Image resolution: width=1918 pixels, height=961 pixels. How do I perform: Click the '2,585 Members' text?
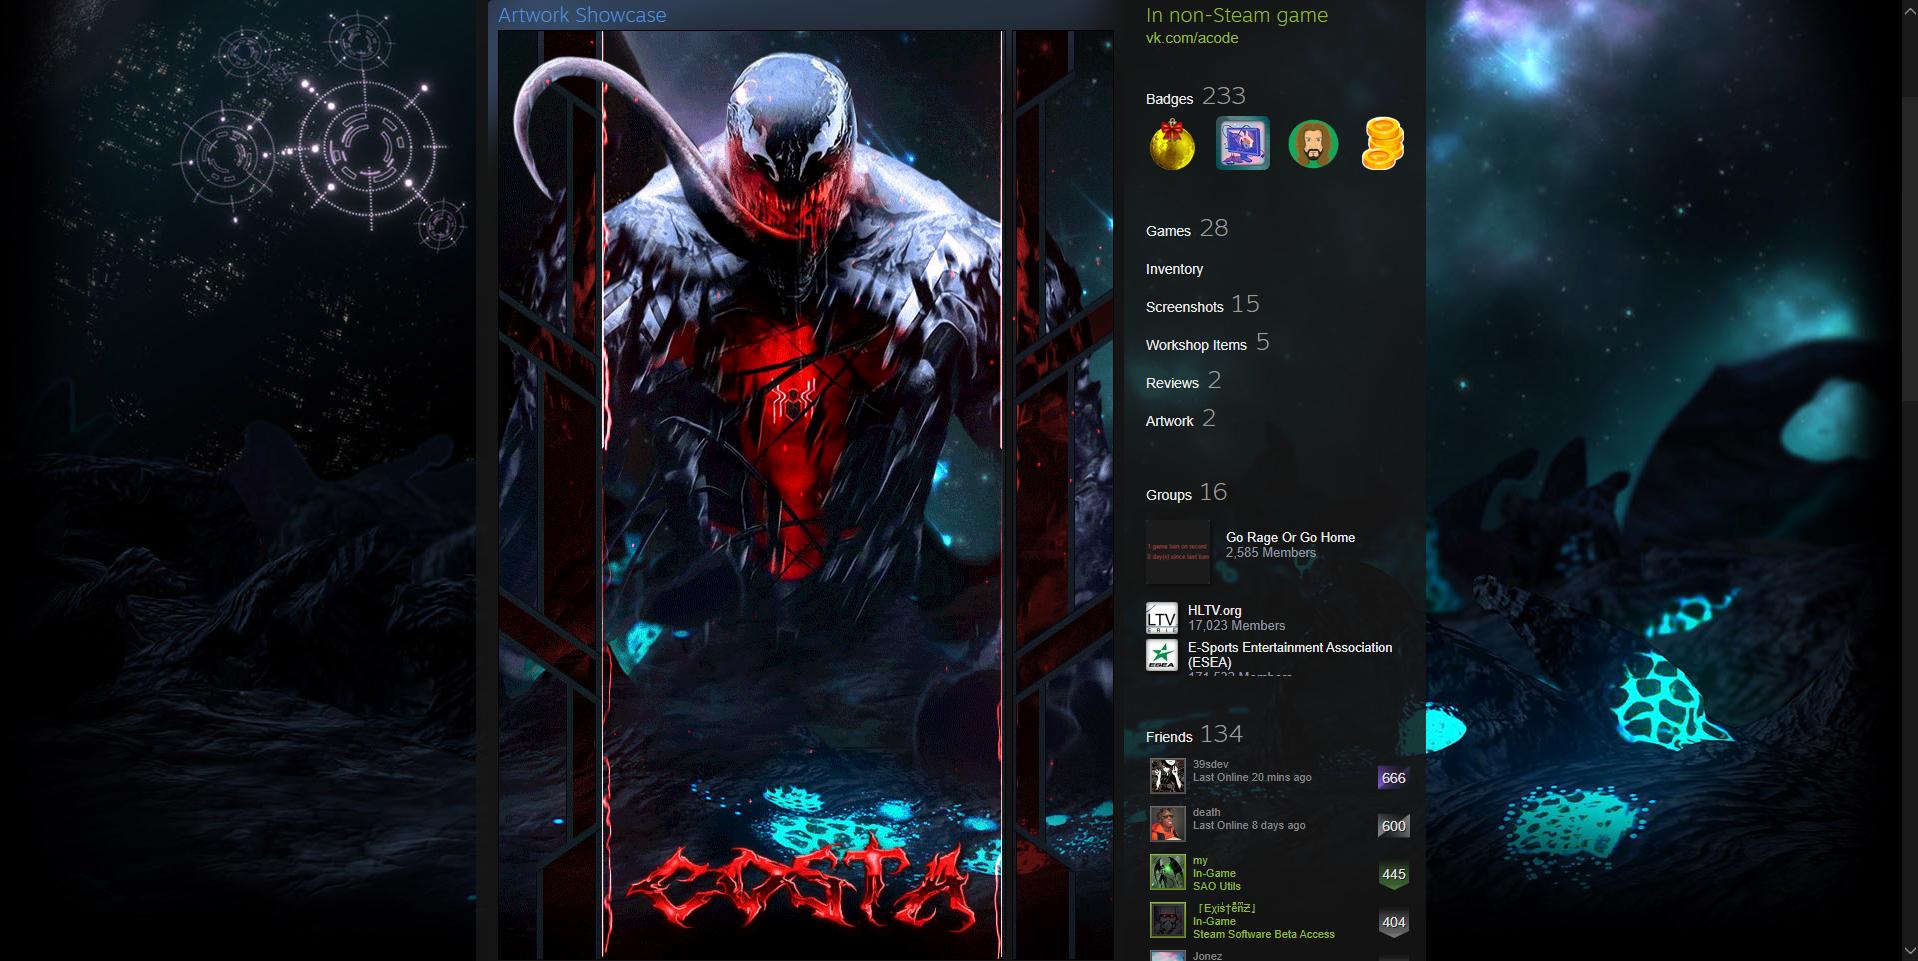coord(1271,553)
